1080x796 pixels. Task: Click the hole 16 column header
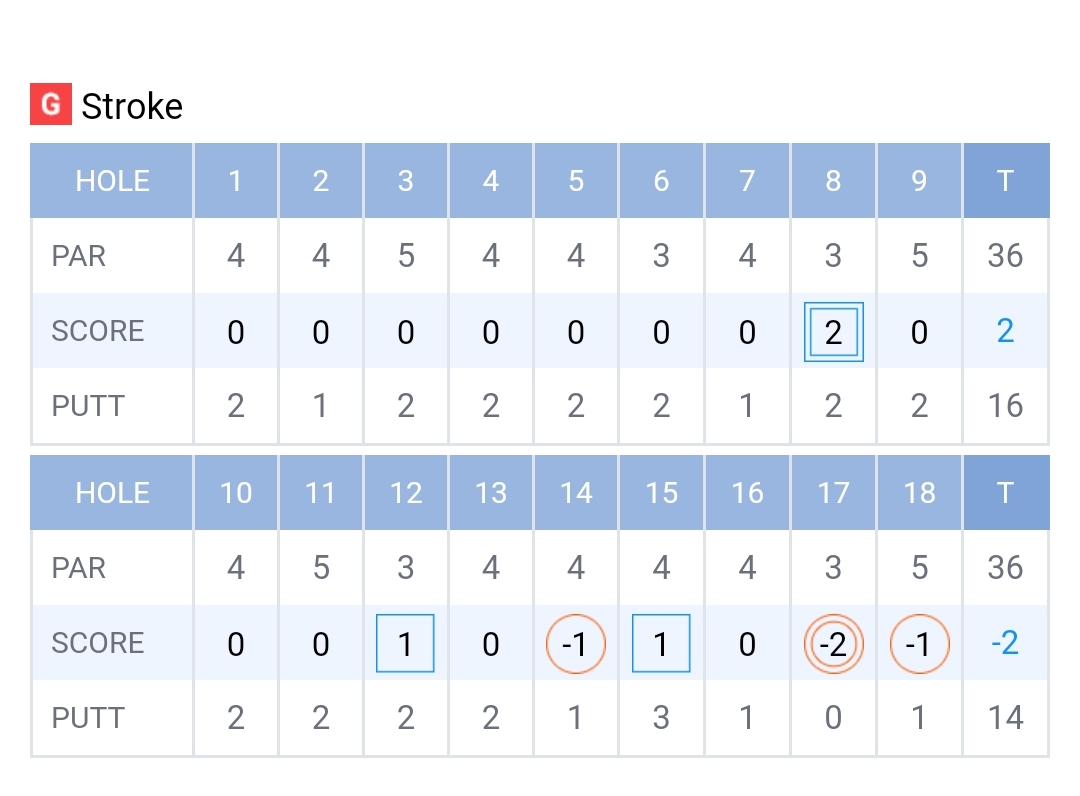pyautogui.click(x=747, y=493)
